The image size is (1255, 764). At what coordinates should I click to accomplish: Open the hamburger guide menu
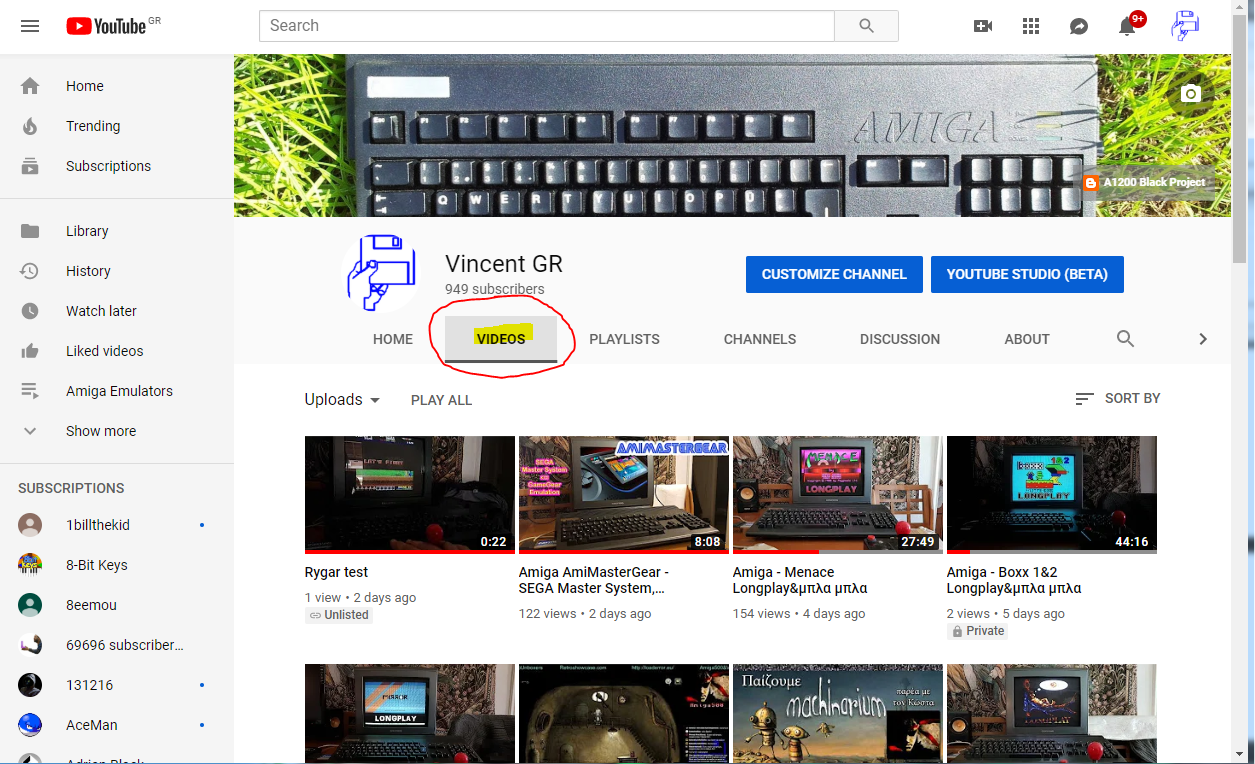point(30,26)
